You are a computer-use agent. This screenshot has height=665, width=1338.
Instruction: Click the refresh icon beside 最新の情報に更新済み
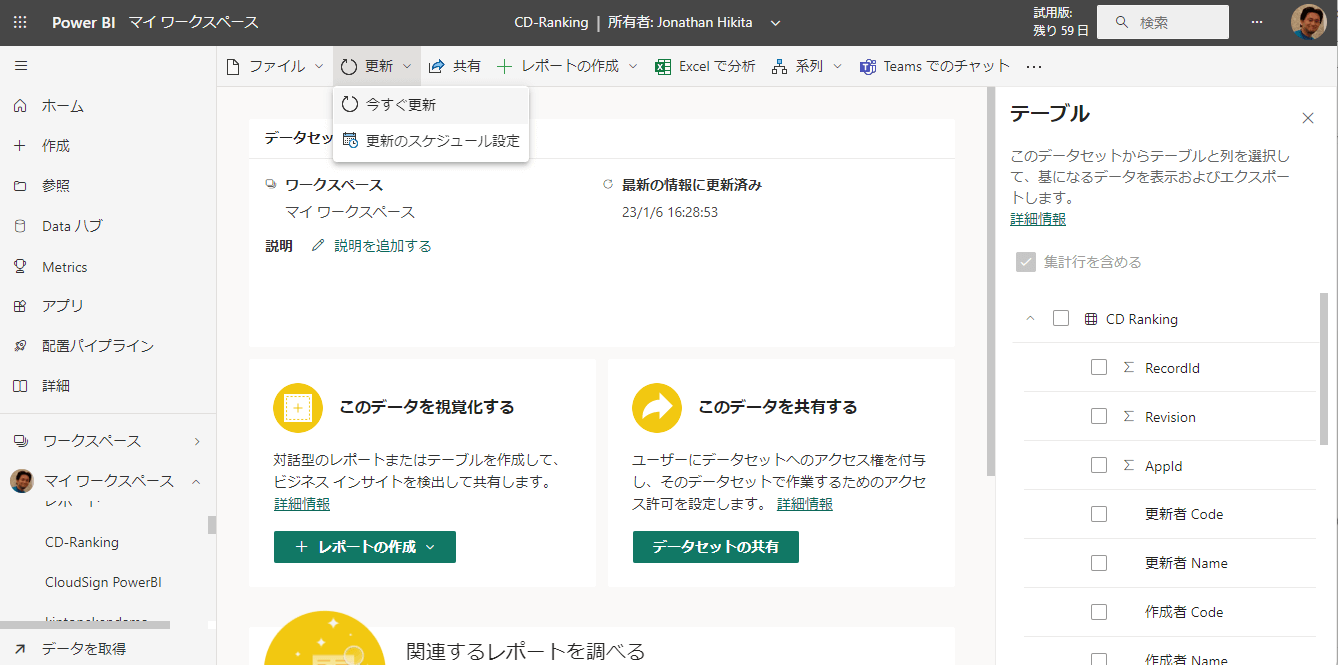(x=607, y=185)
